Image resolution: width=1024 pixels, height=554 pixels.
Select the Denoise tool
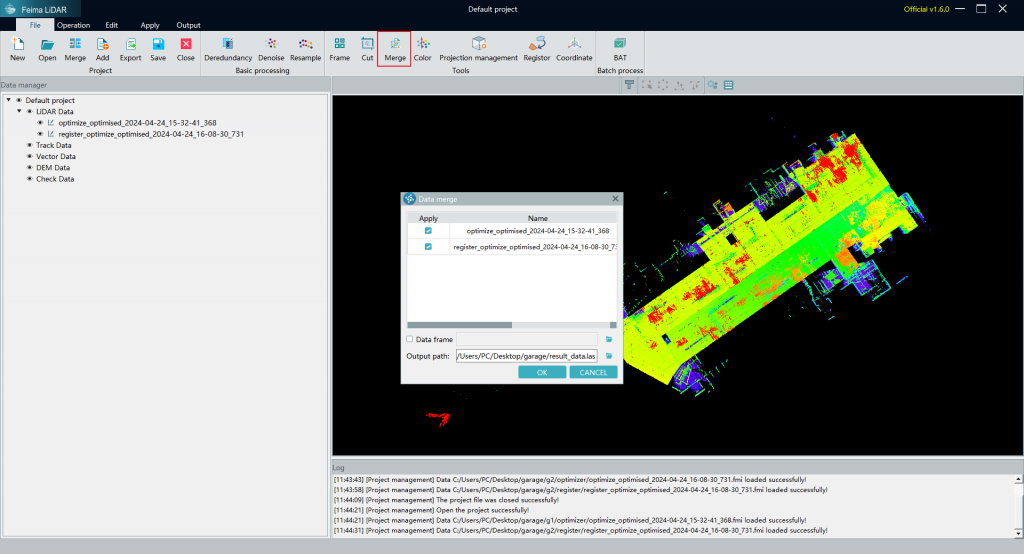(271, 44)
